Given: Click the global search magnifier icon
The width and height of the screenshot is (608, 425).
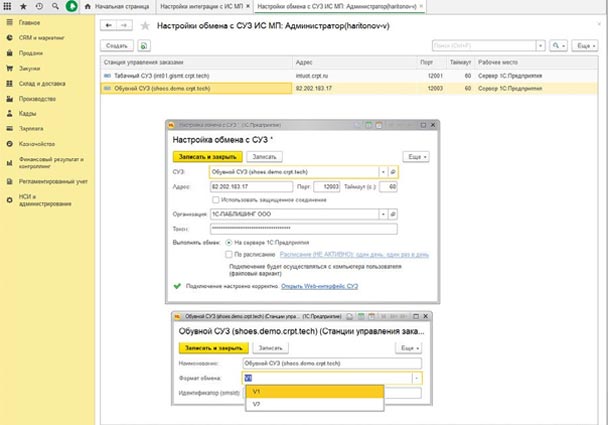Looking at the screenshot, I should point(55,6).
